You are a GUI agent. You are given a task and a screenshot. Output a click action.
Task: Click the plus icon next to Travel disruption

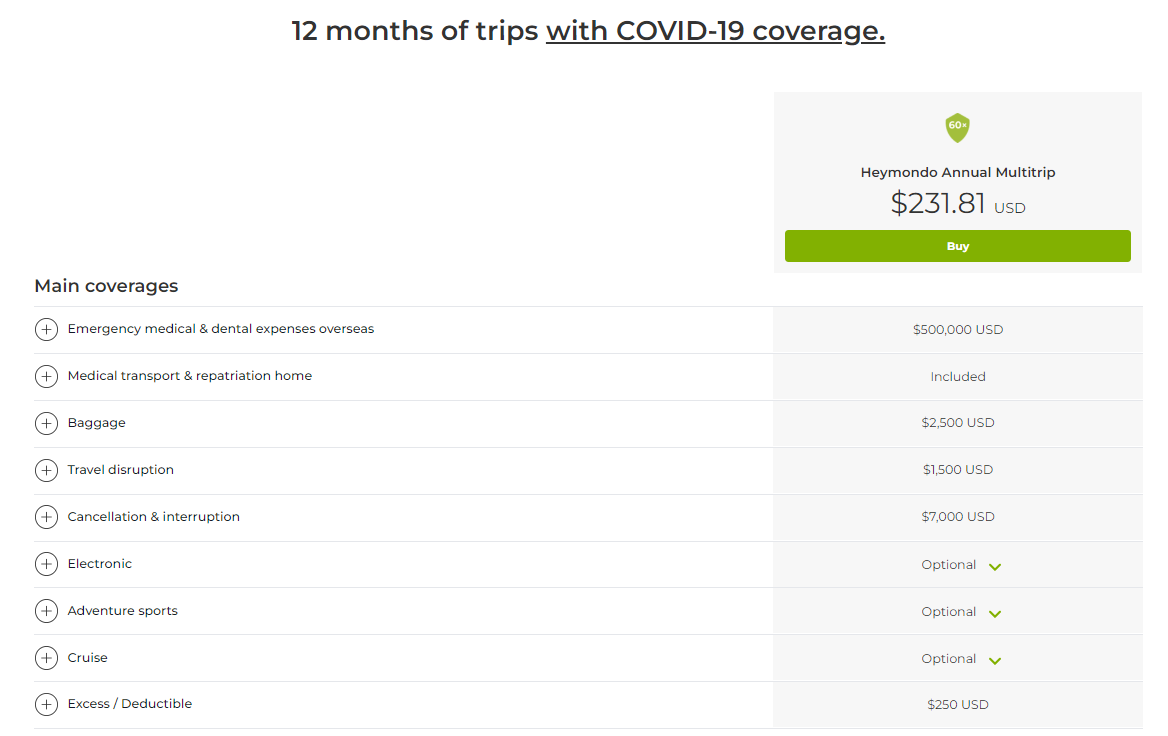pos(47,470)
